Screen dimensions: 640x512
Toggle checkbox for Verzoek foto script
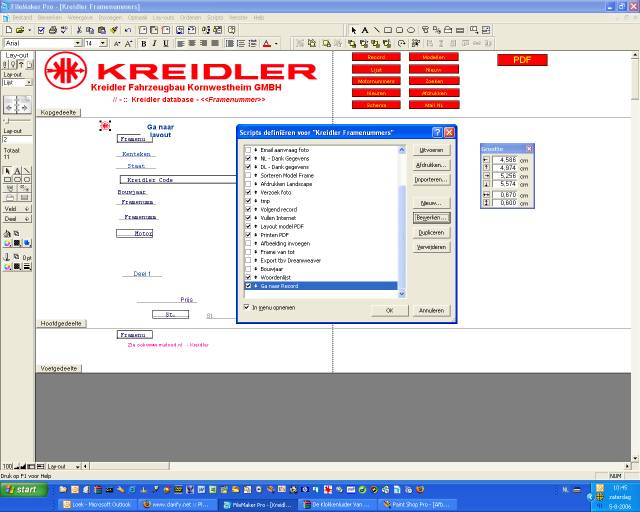[248, 192]
